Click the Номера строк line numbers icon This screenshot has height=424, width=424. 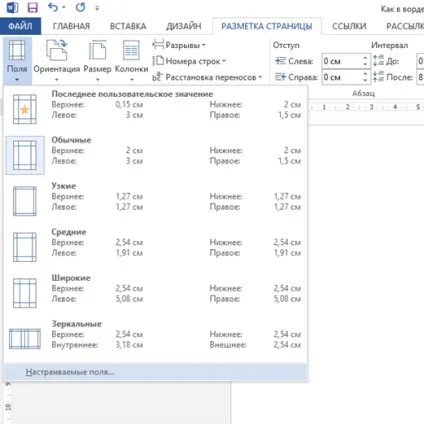click(x=158, y=61)
